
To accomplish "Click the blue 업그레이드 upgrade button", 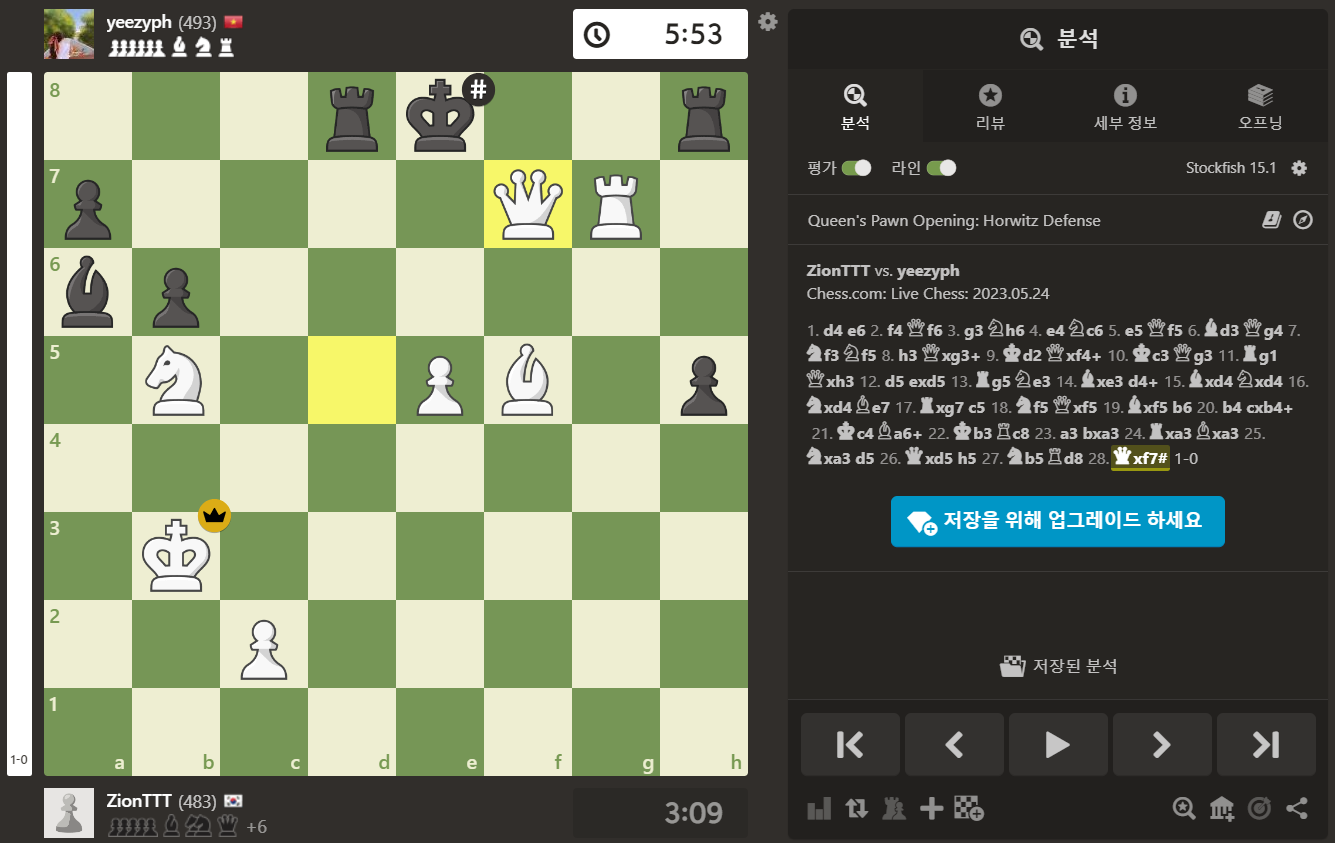I will click(x=1058, y=521).
